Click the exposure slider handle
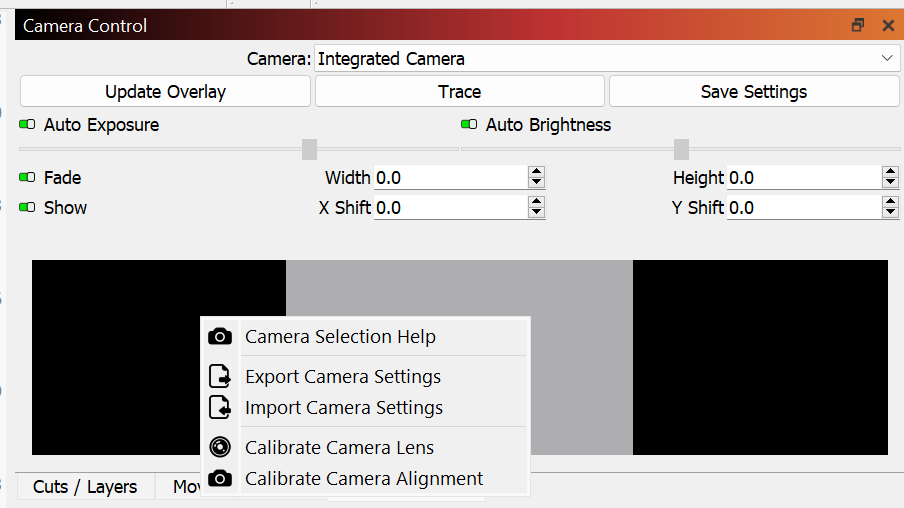The image size is (904, 508). [310, 149]
